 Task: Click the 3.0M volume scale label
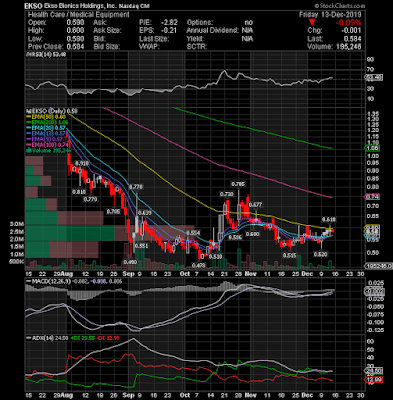point(17,224)
